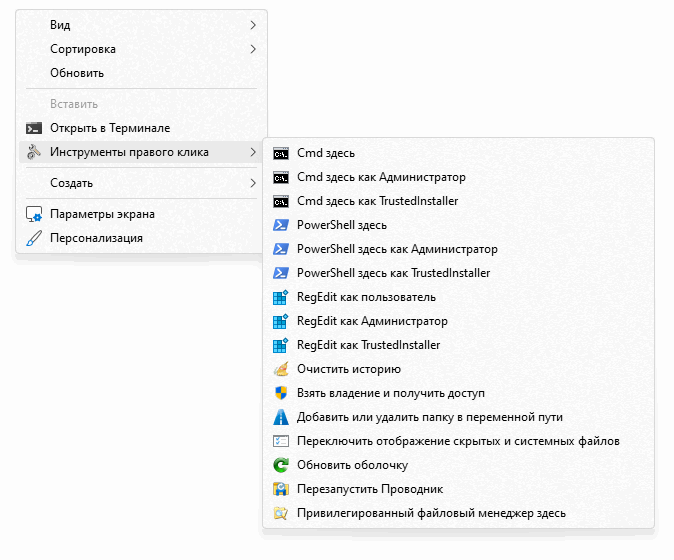Image resolution: width=674 pixels, height=560 pixels.
Task: Click the icon beside PowerShell здесь как Администратор
Action: pos(281,249)
